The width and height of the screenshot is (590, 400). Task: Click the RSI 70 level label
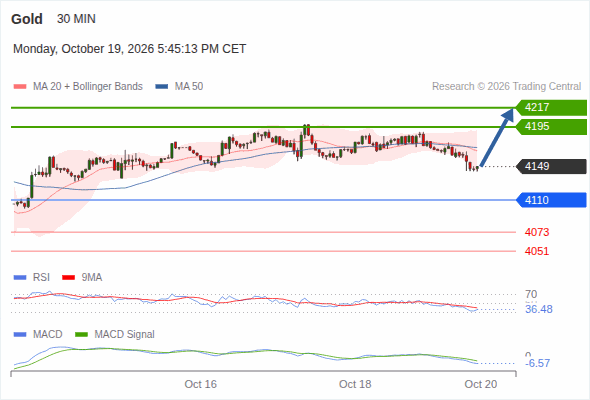click(531, 294)
